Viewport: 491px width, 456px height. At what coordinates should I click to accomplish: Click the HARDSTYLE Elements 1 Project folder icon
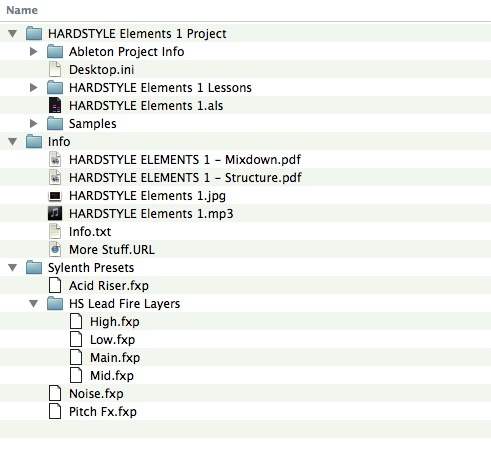coord(34,33)
